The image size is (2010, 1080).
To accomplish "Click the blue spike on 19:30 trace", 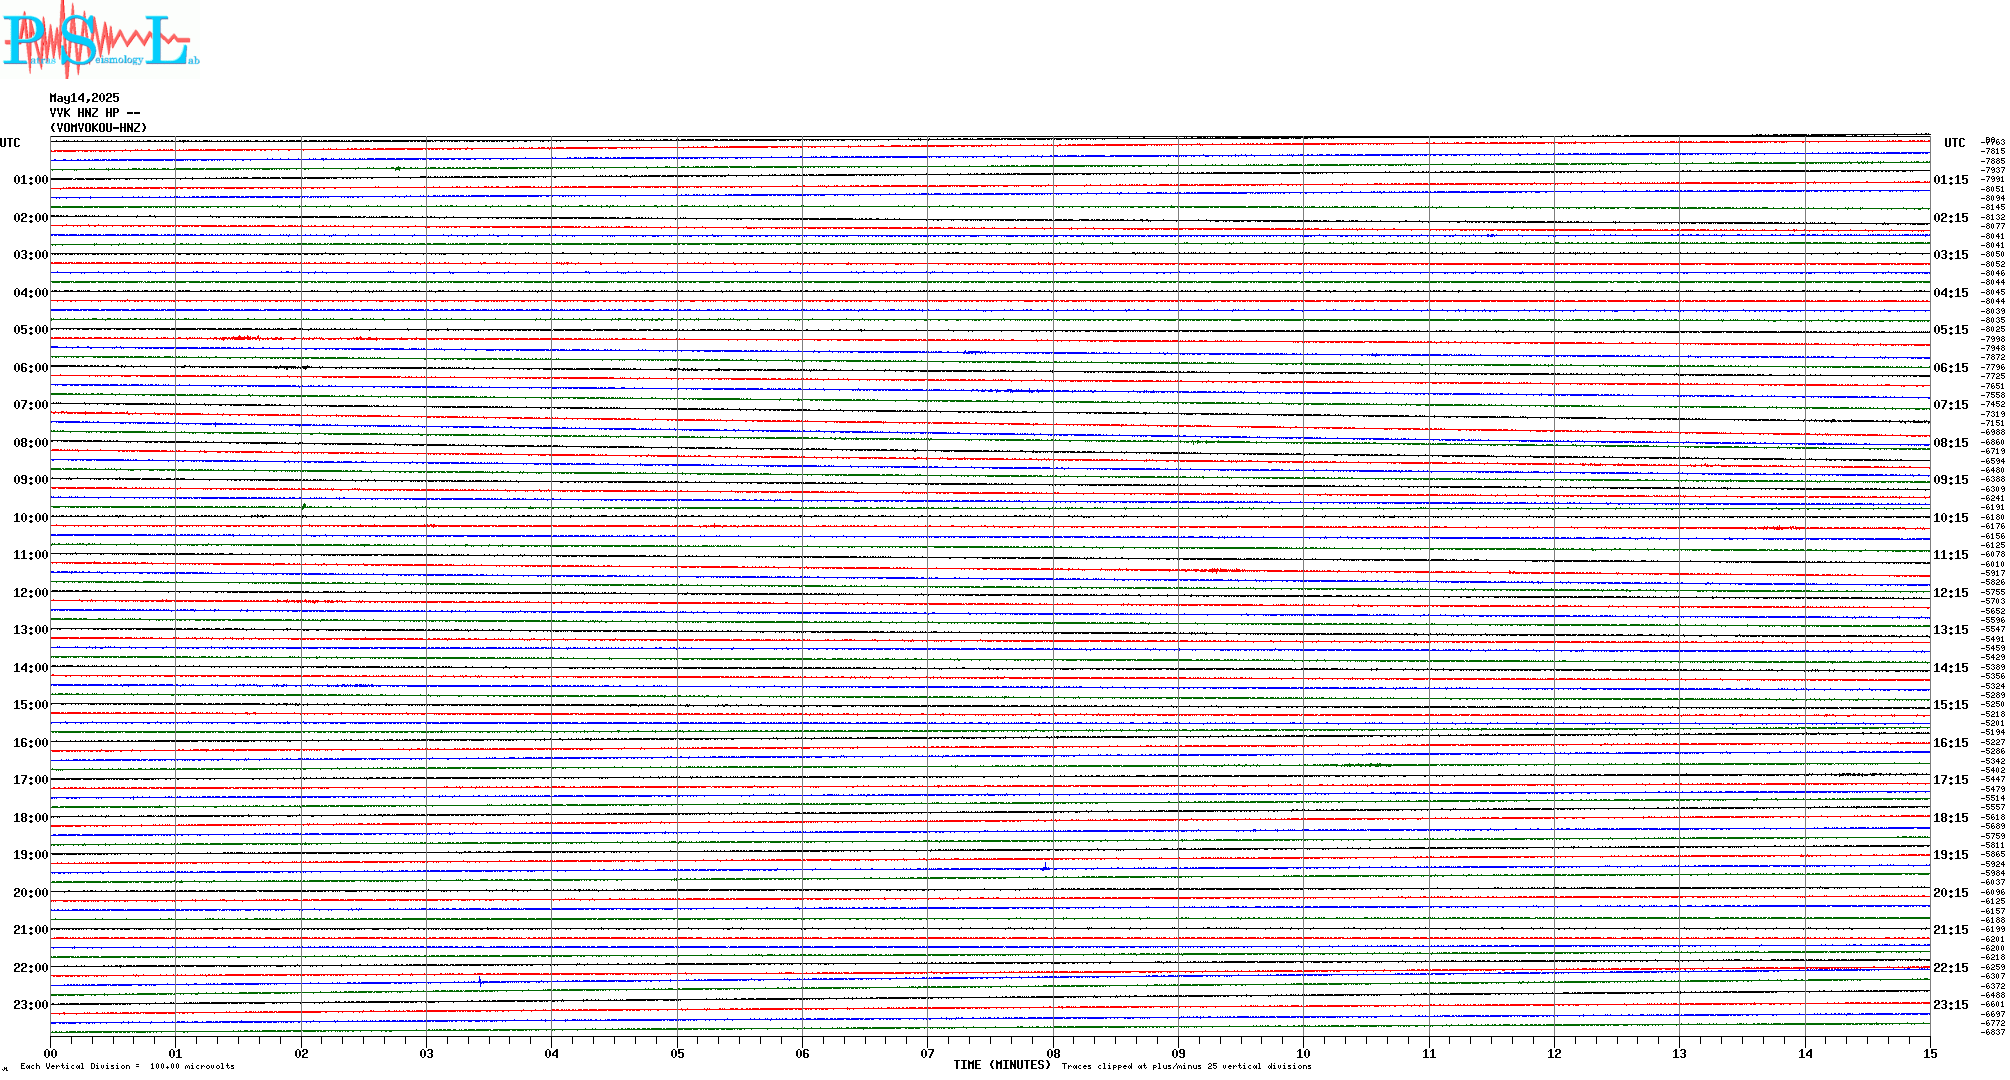I will 1045,867.
